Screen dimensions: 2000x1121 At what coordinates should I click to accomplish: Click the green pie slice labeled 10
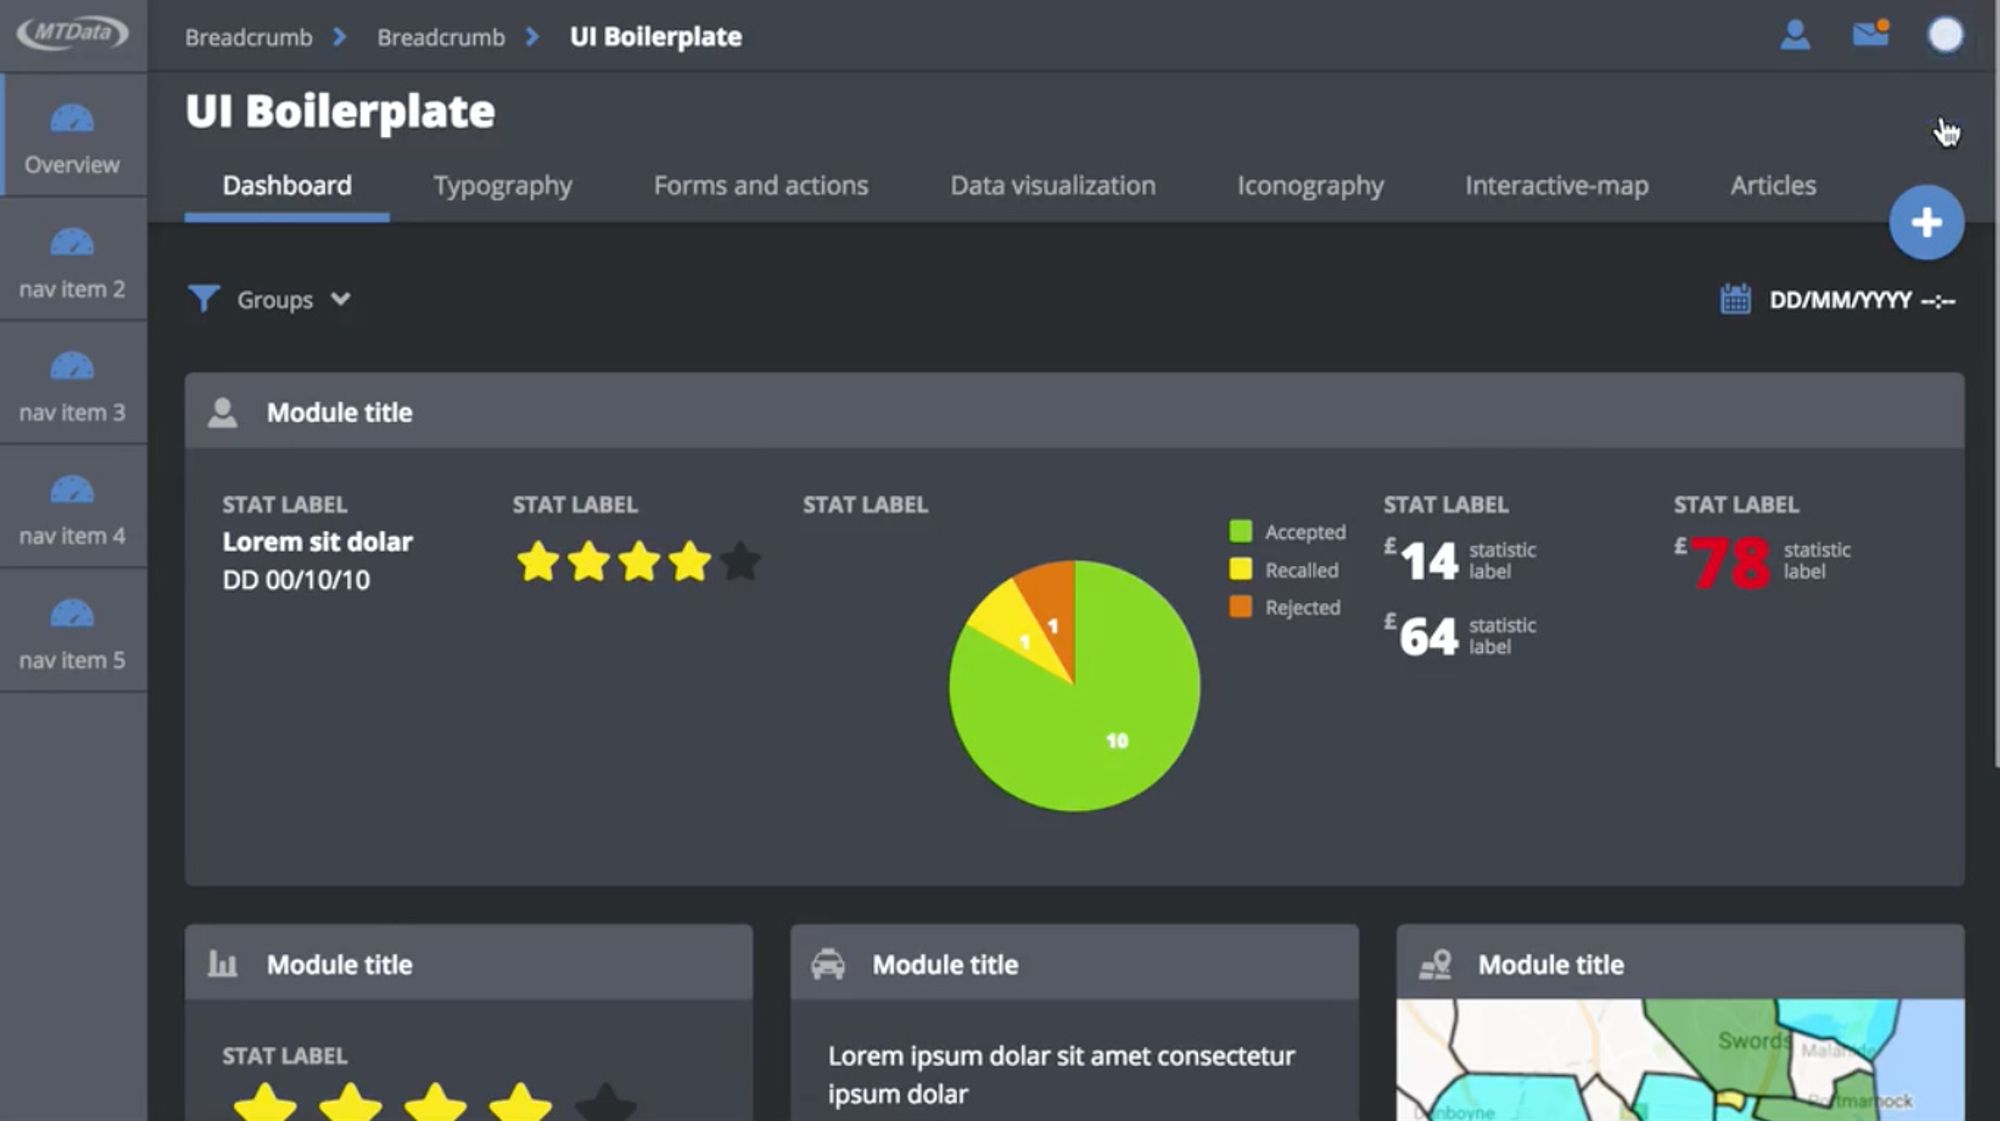click(1116, 740)
